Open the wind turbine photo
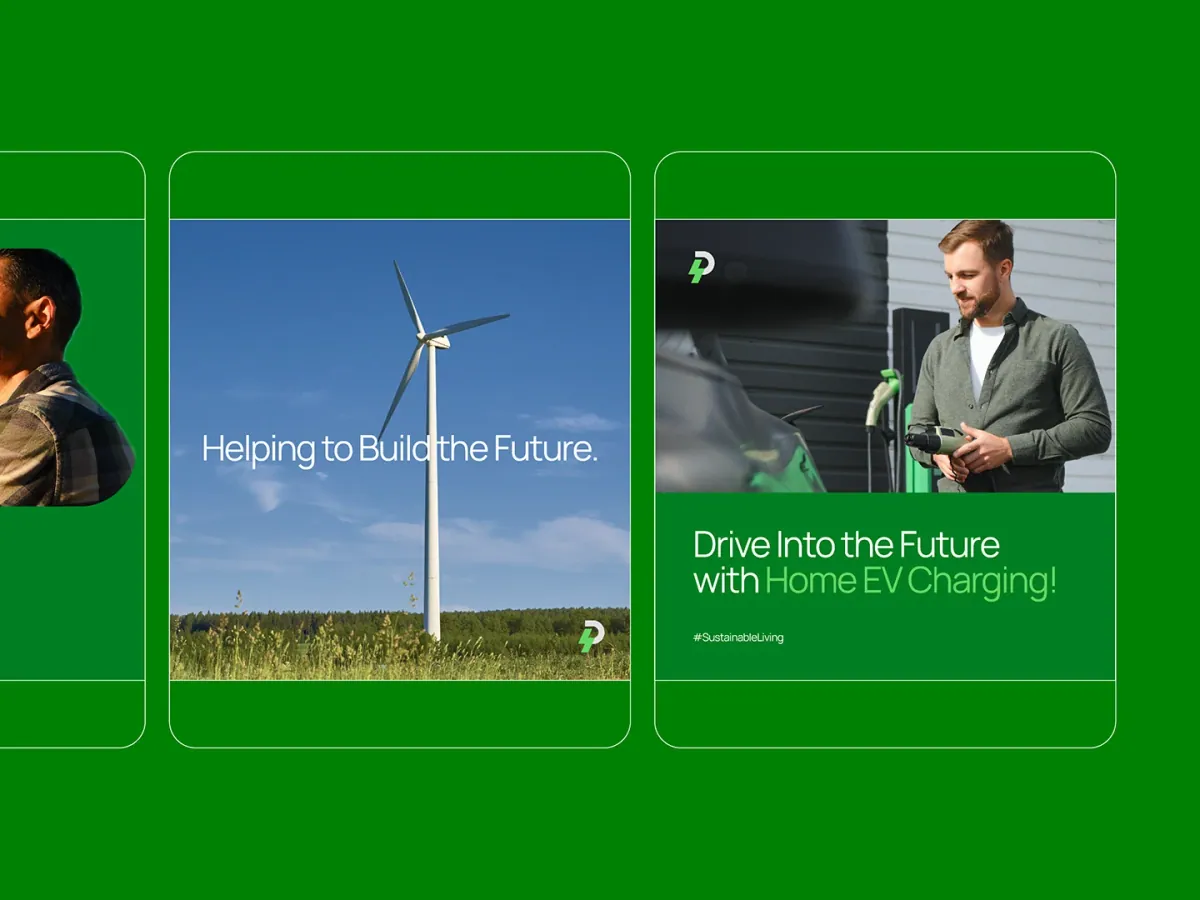This screenshot has height=900, width=1200. click(x=400, y=450)
